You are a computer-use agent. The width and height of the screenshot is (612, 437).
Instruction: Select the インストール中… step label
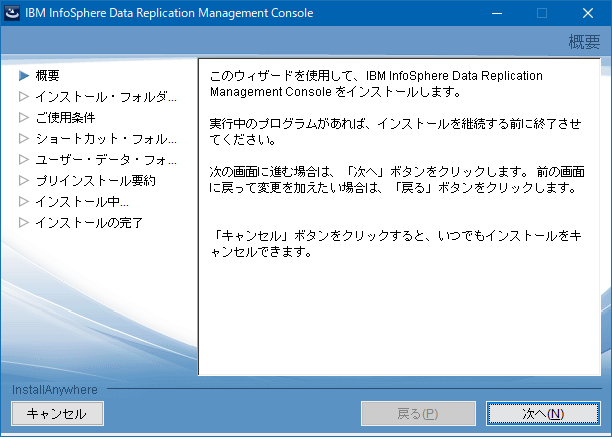pos(82,202)
